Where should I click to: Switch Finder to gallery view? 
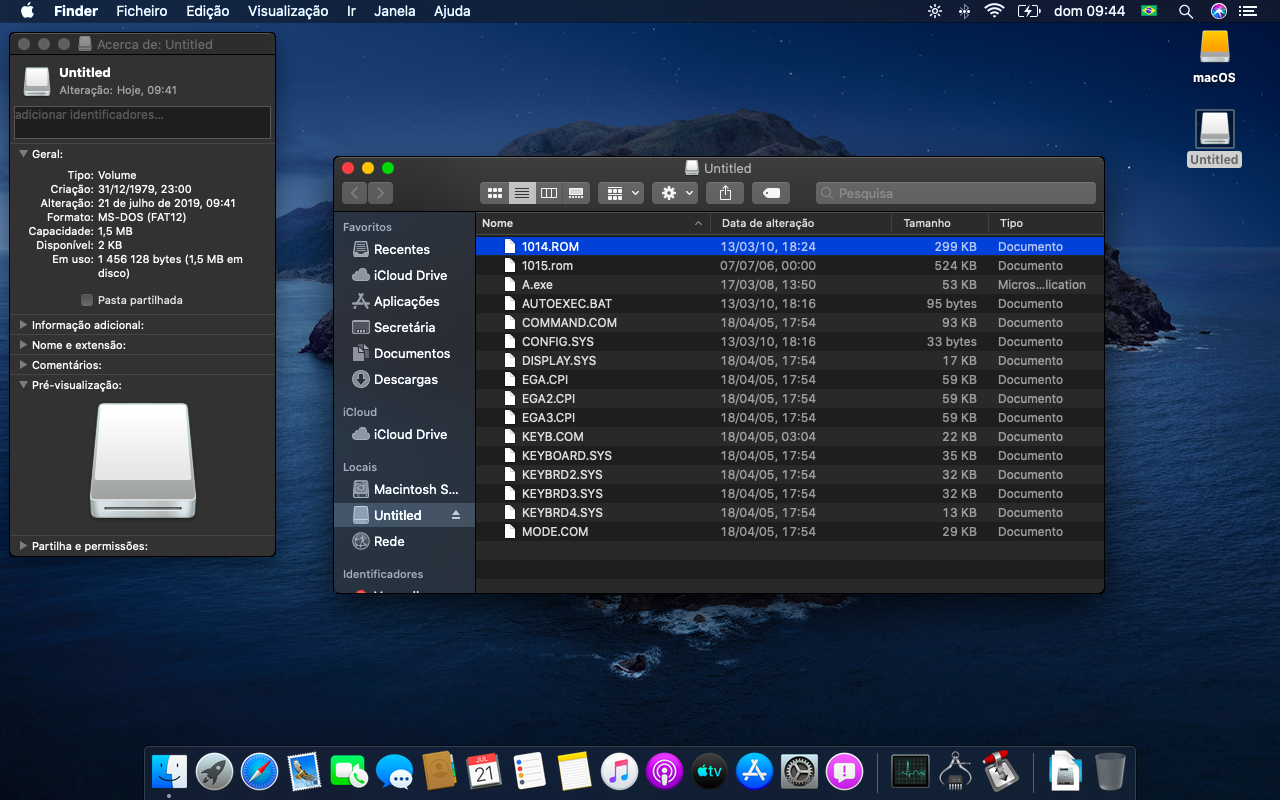[x=576, y=193]
